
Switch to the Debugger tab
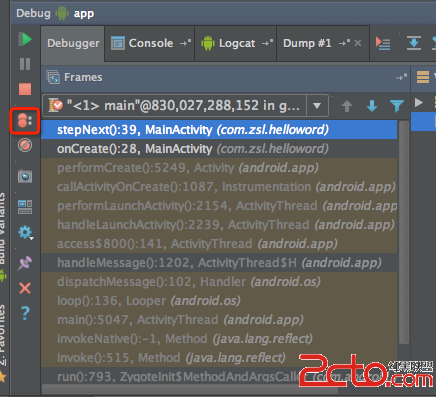coord(73,43)
